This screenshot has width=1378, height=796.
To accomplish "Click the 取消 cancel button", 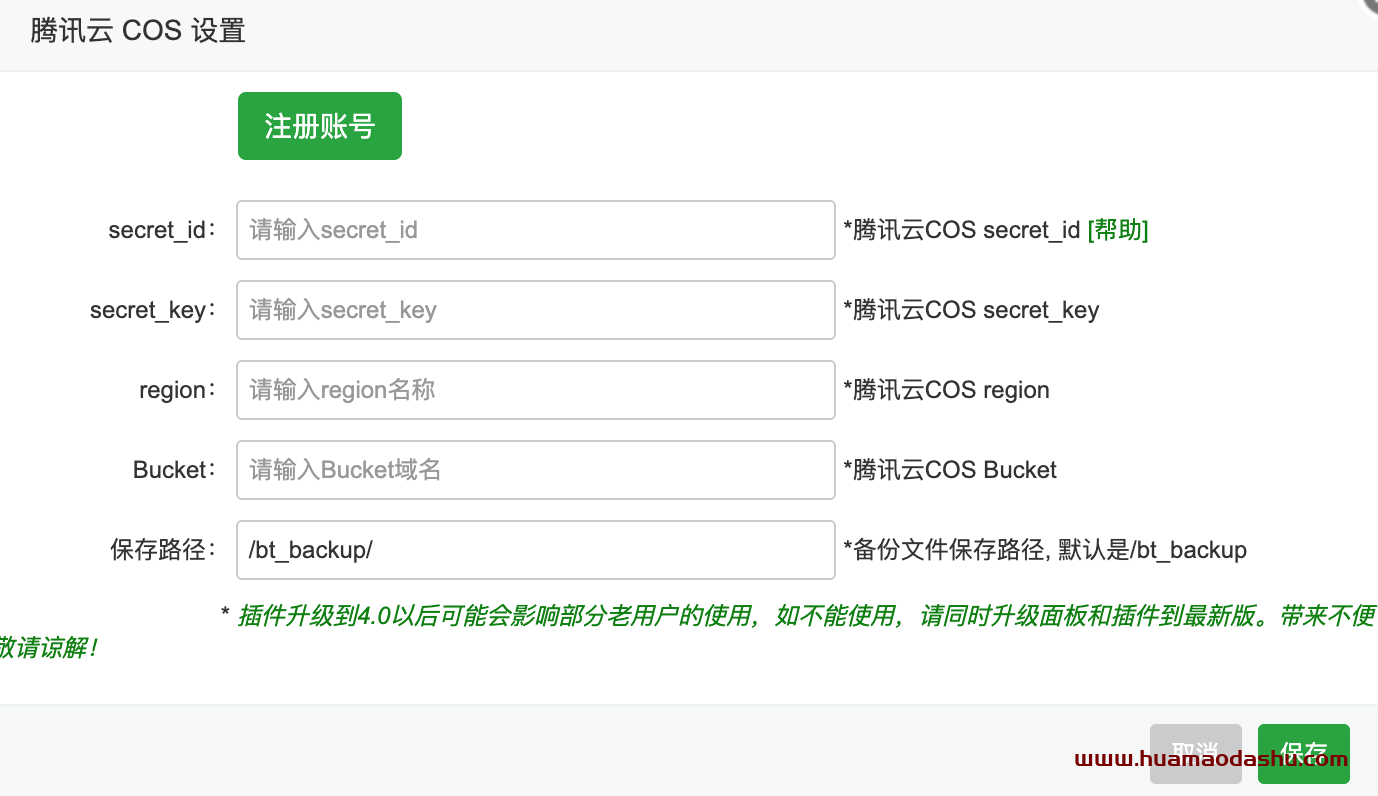I will [x=1196, y=754].
